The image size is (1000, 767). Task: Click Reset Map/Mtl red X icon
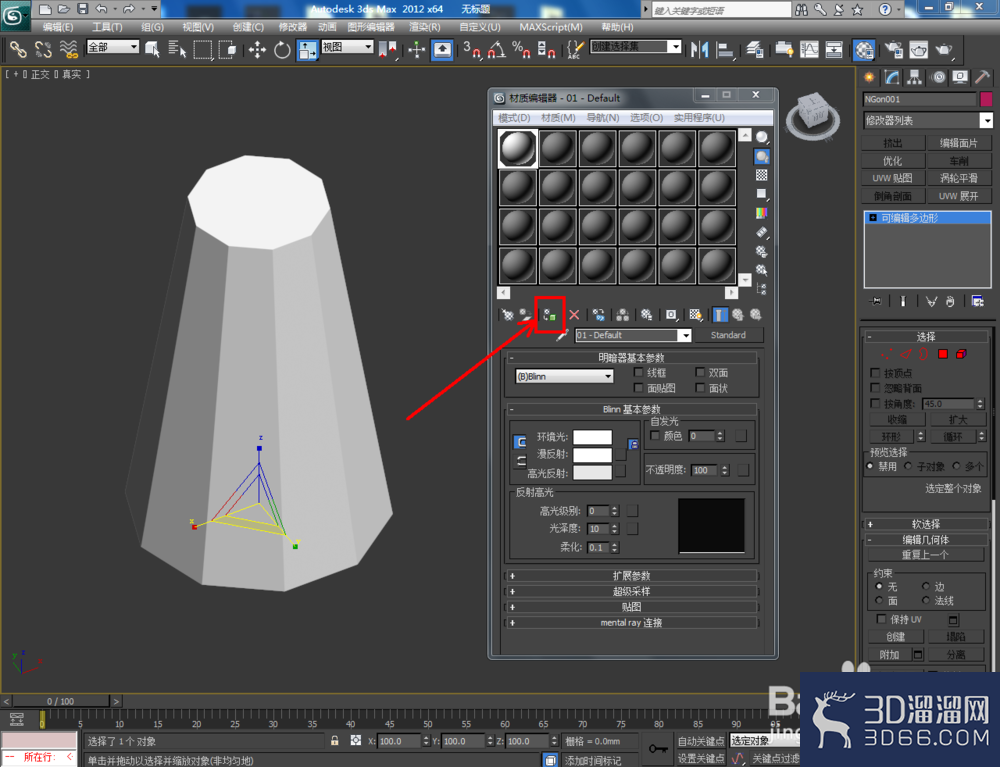[575, 315]
